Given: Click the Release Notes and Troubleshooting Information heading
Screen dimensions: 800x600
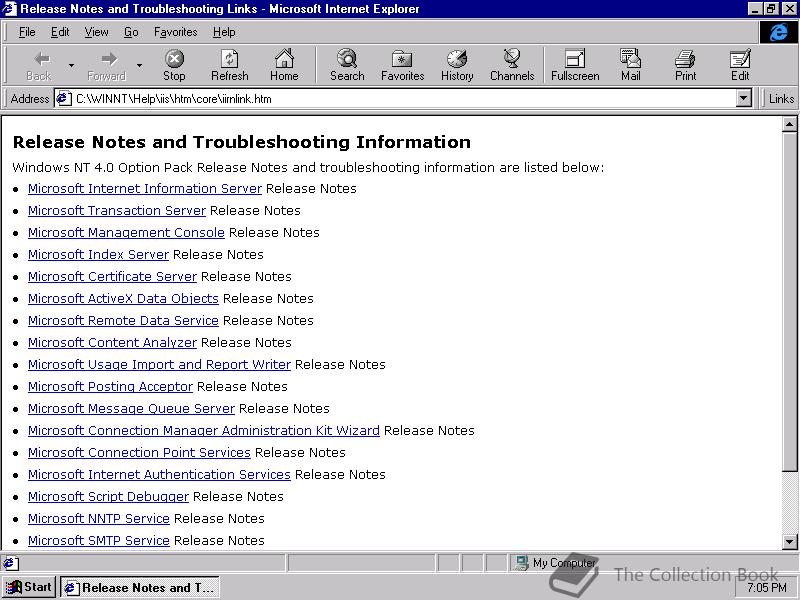Looking at the screenshot, I should [x=242, y=142].
